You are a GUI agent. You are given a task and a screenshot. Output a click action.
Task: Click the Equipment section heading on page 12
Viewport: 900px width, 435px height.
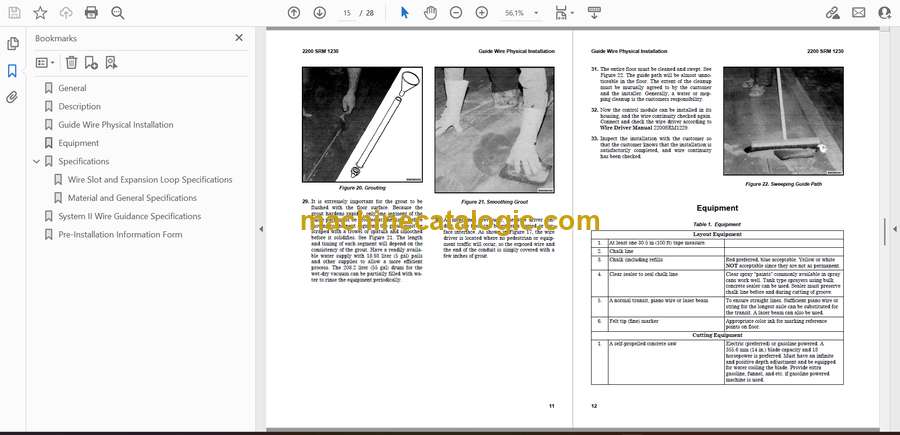coord(717,208)
